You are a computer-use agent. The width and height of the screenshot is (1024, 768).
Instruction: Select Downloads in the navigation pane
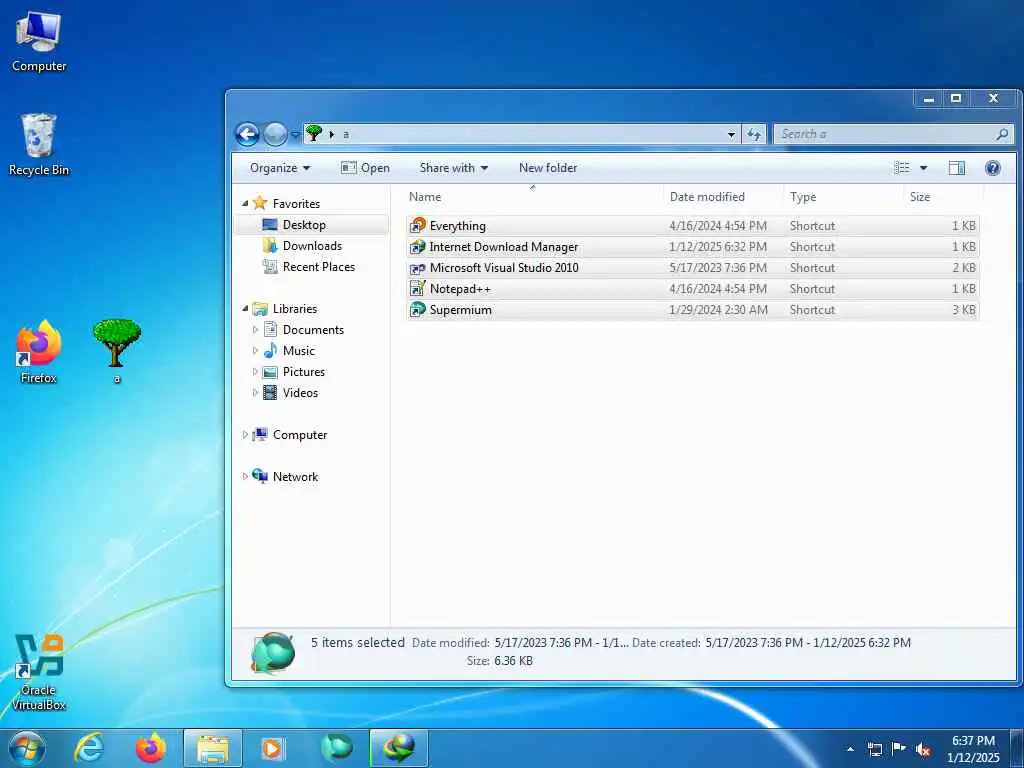point(312,246)
